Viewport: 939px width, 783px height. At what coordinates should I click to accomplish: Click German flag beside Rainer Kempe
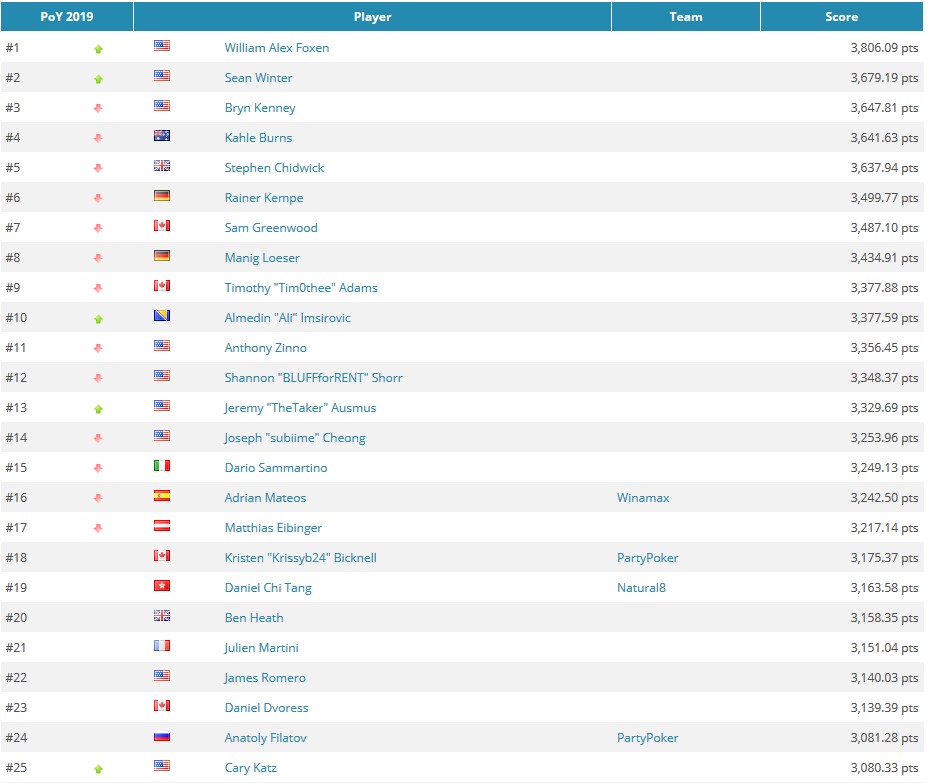pos(162,196)
